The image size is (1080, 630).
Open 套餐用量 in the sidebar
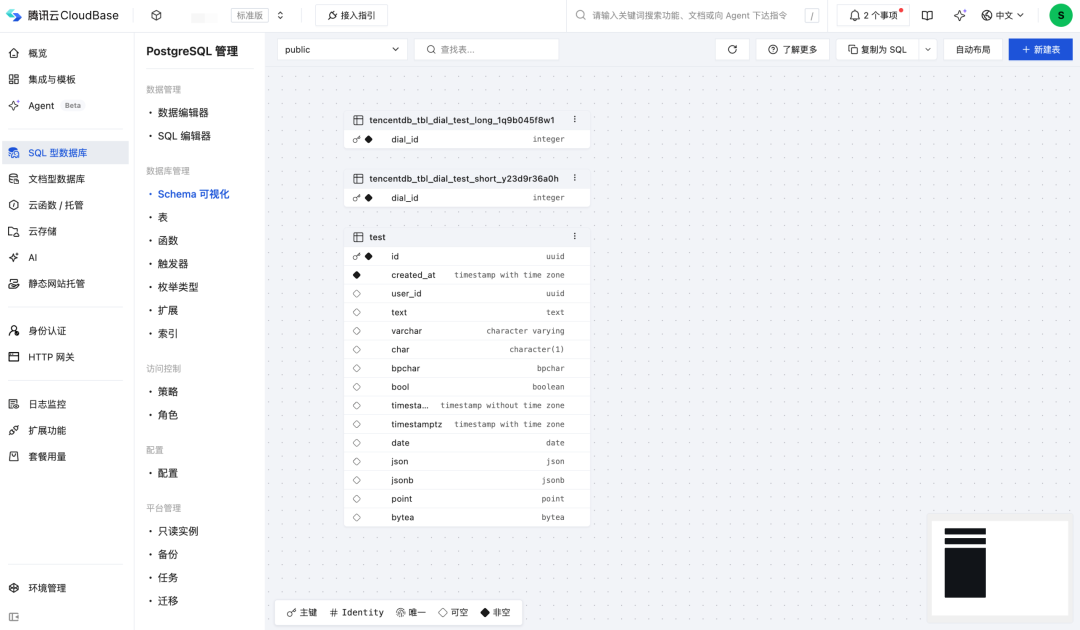click(65, 456)
